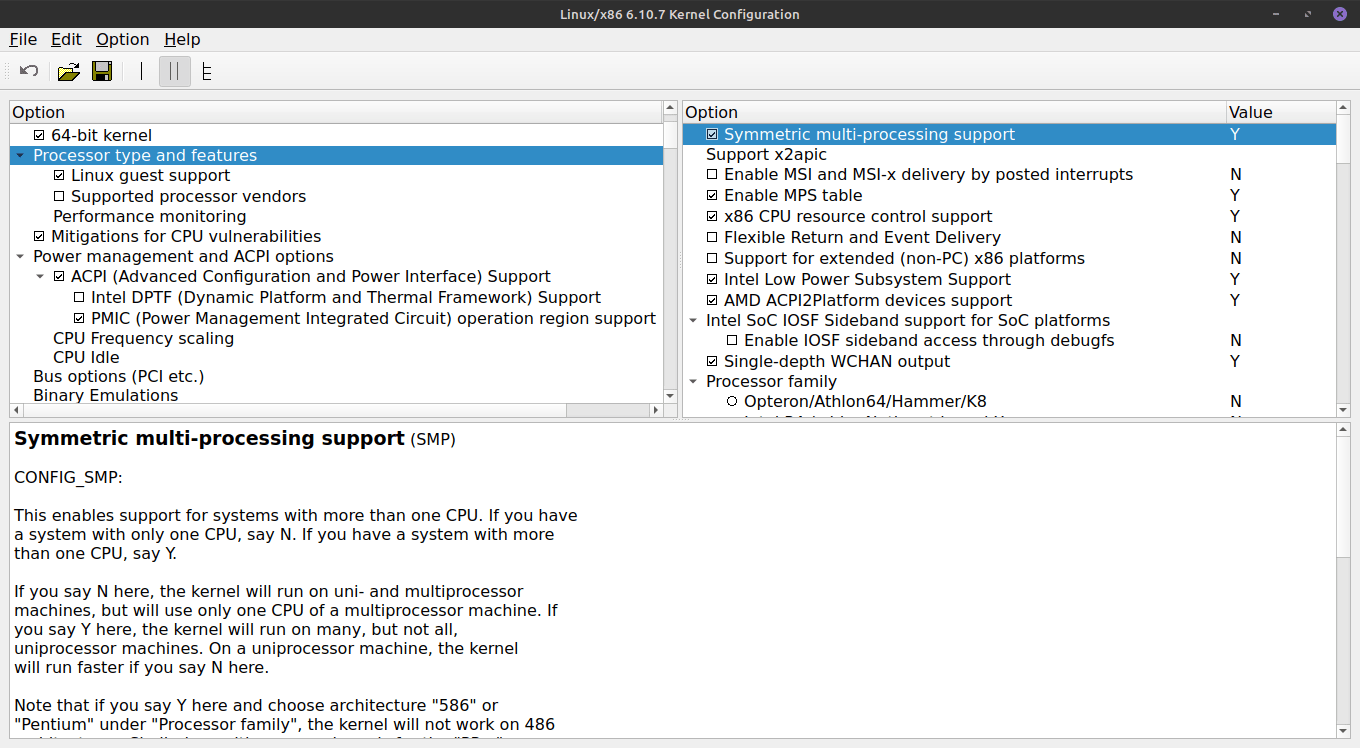Enable IOSF sideband access through debugfs checkbox
The width and height of the screenshot is (1360, 748).
[732, 341]
